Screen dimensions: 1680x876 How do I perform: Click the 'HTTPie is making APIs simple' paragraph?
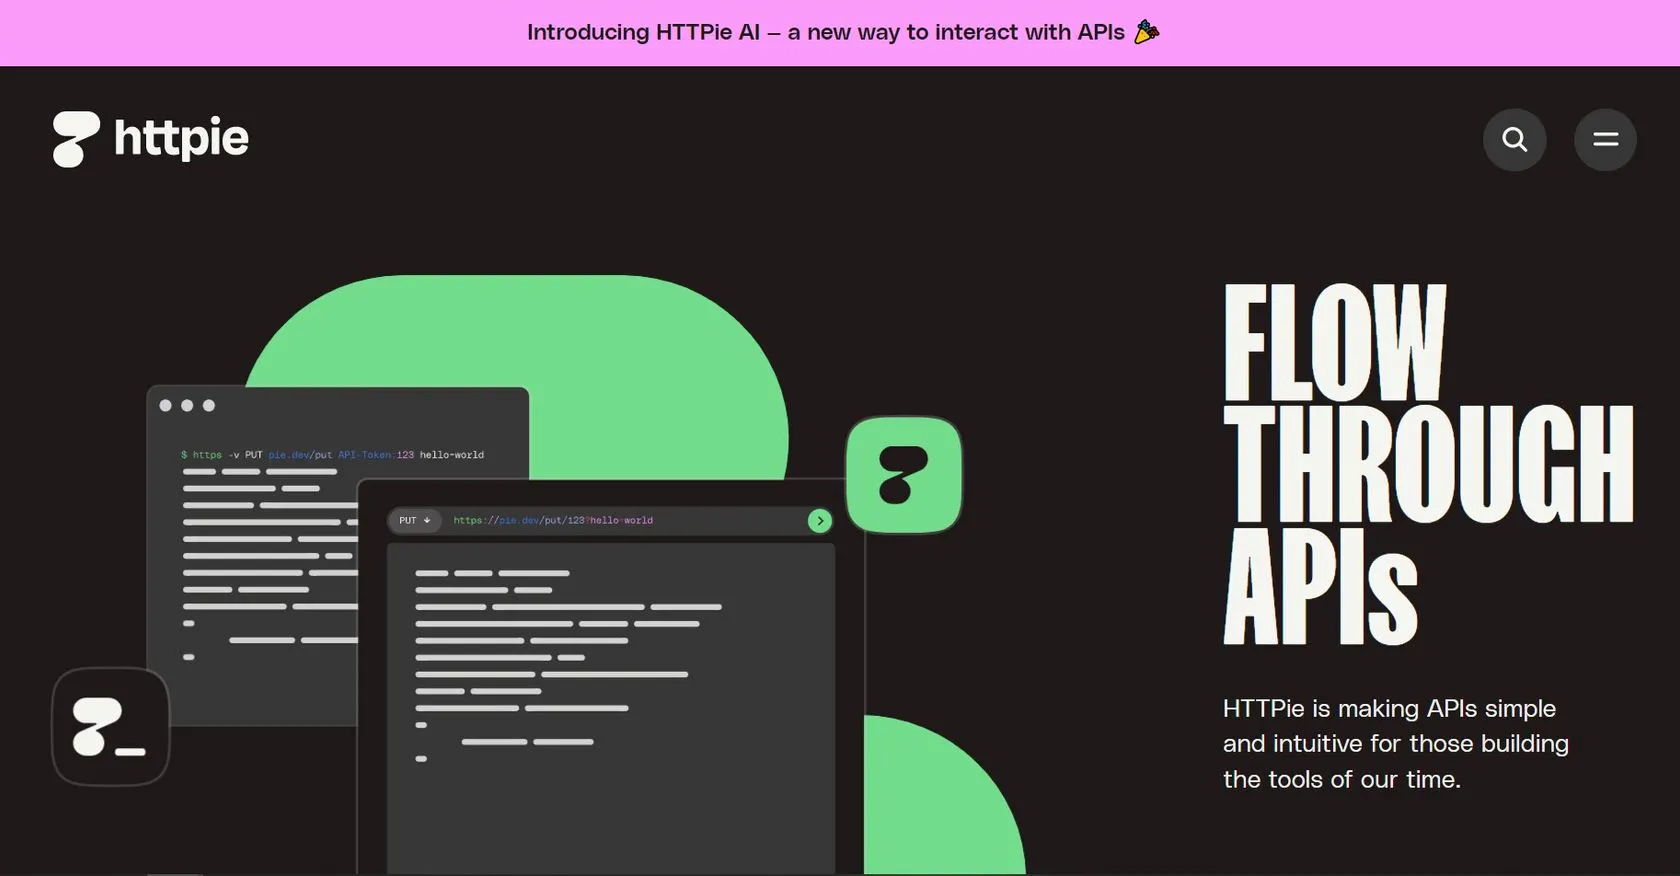pyautogui.click(x=1396, y=744)
